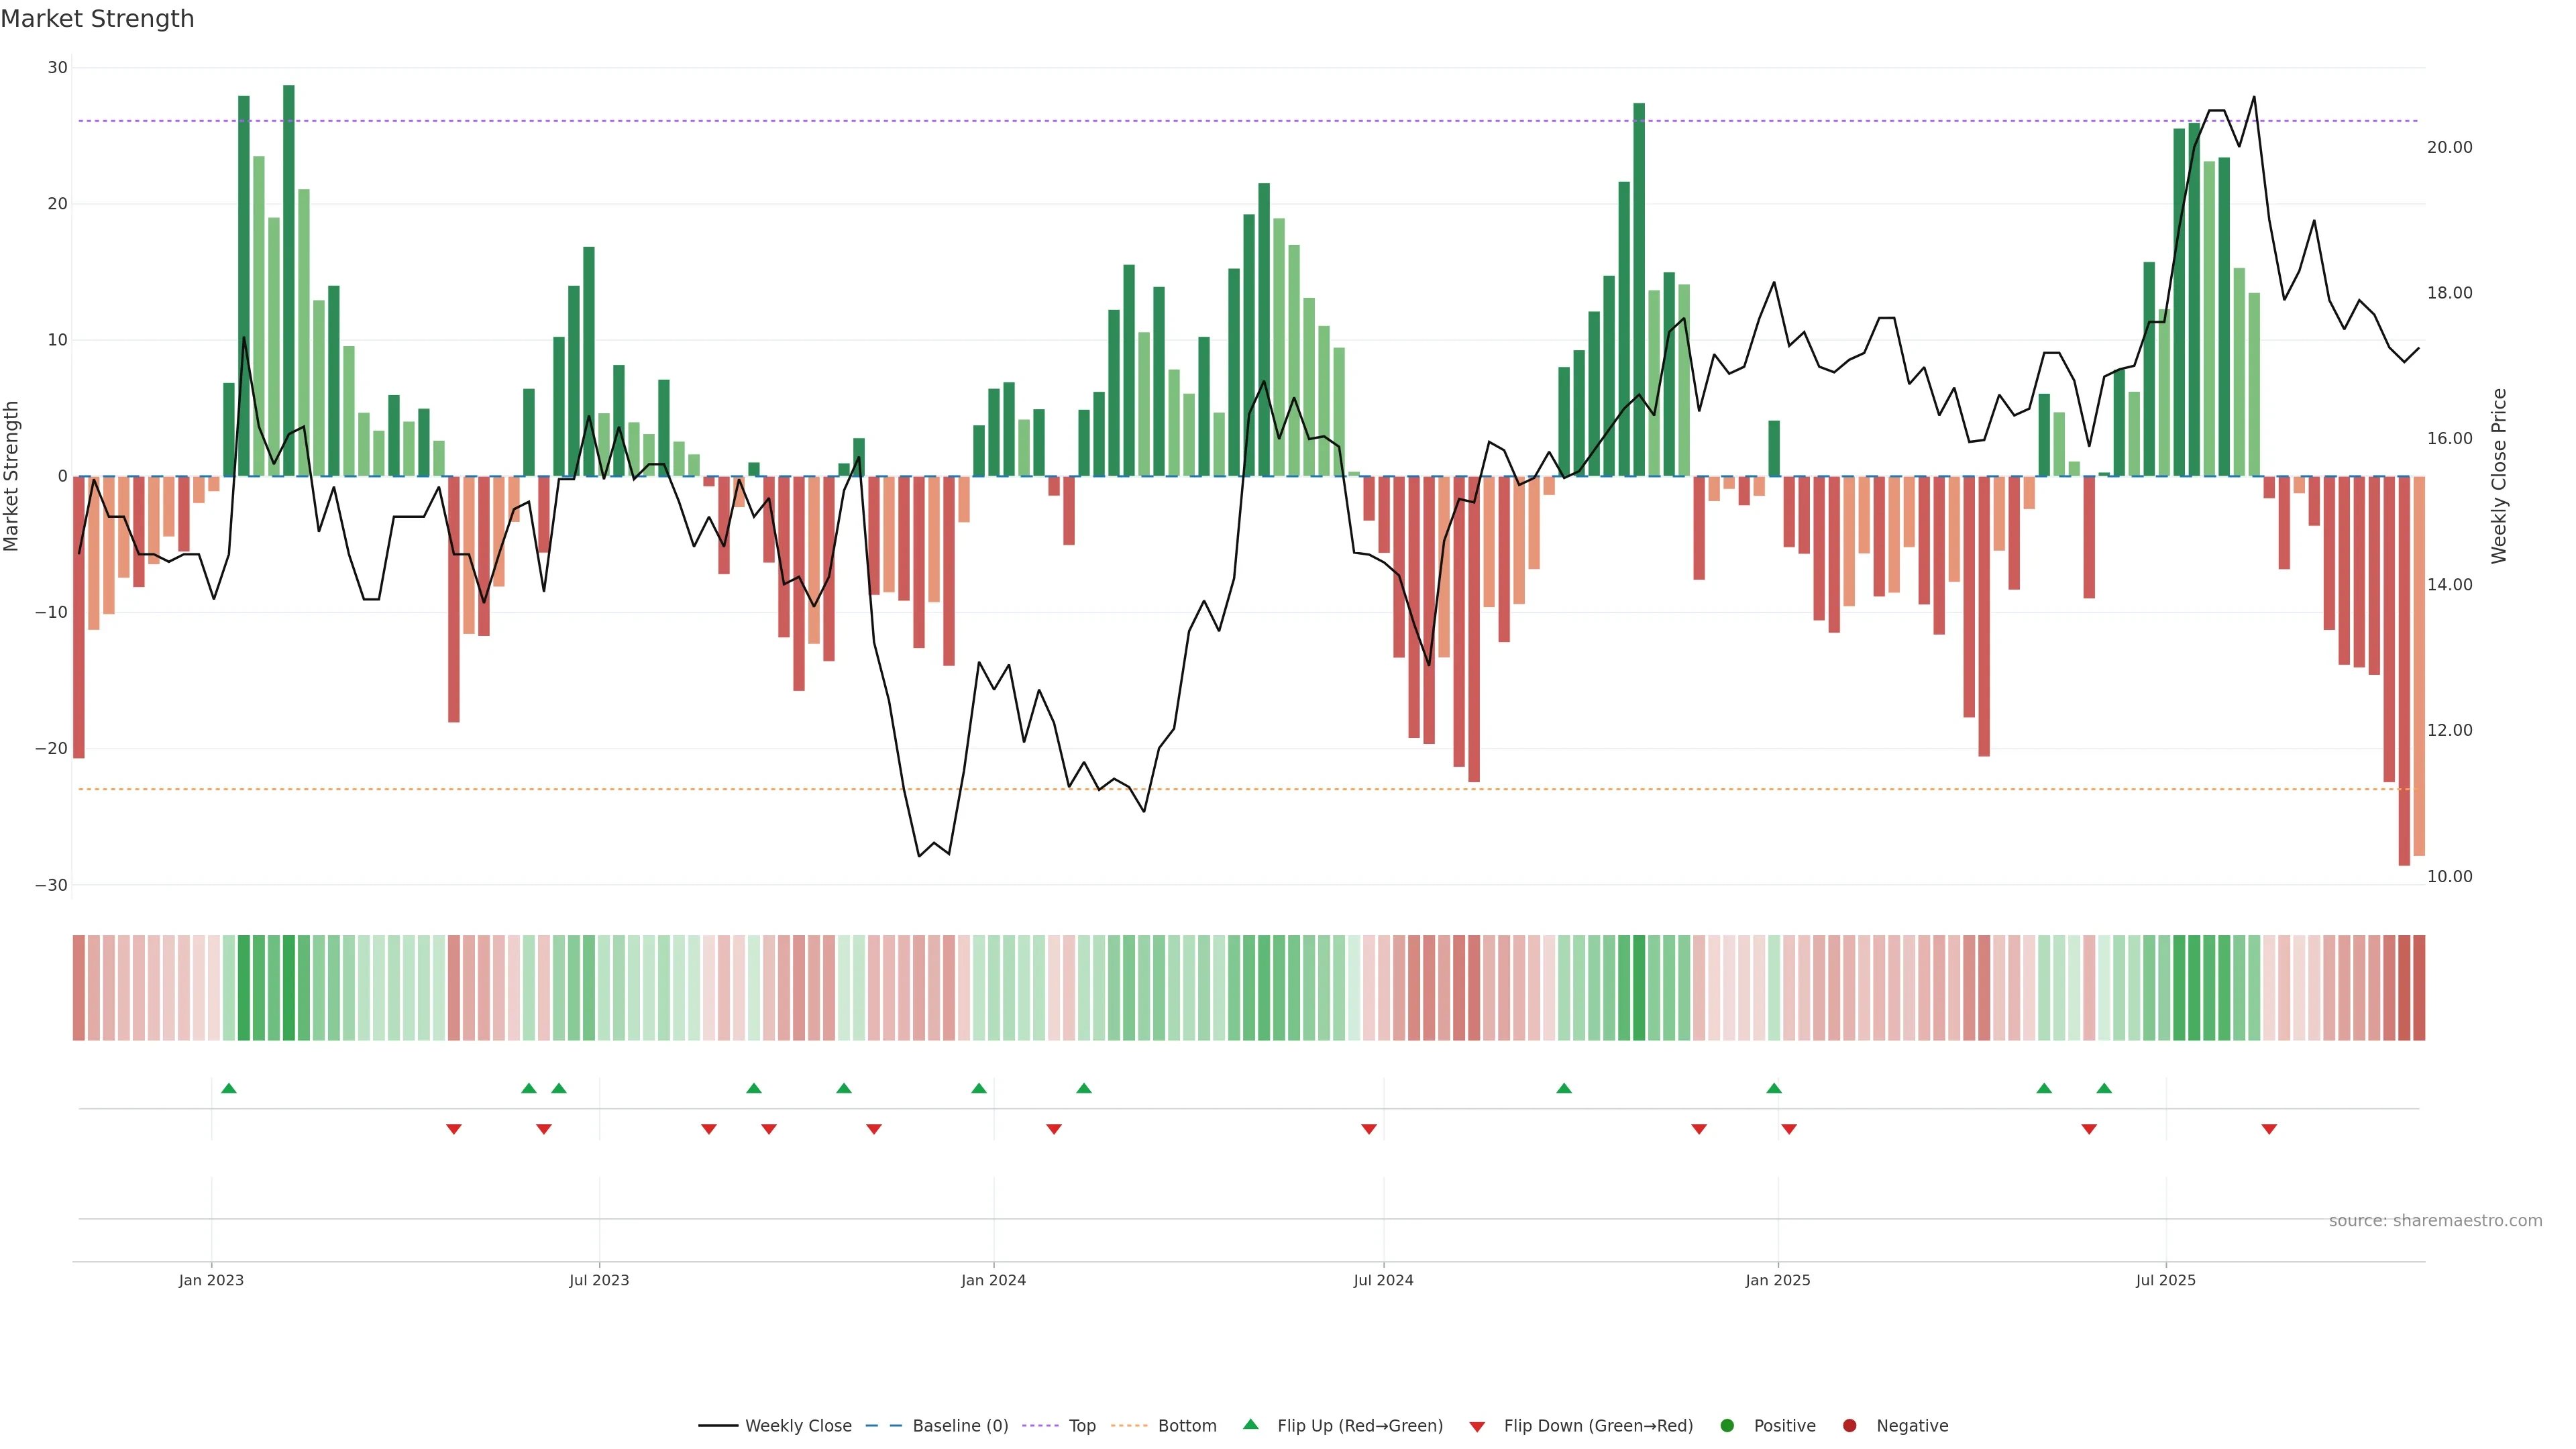Click the last red flip-down marker after Jul 2025

point(2269,1129)
